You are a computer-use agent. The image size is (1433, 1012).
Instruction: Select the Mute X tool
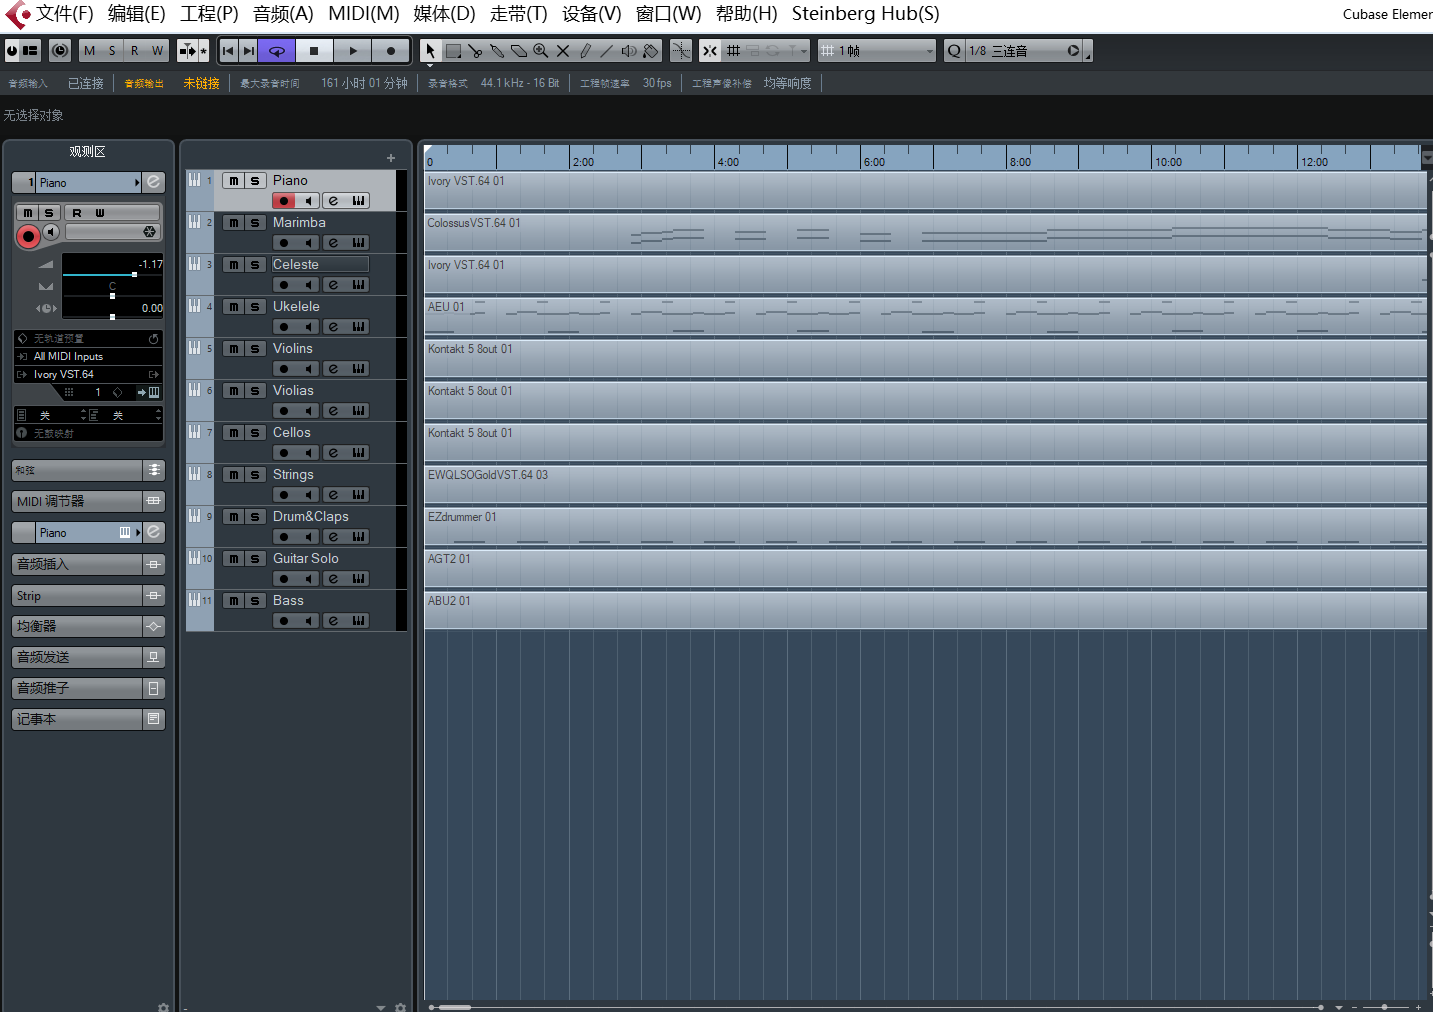click(563, 51)
